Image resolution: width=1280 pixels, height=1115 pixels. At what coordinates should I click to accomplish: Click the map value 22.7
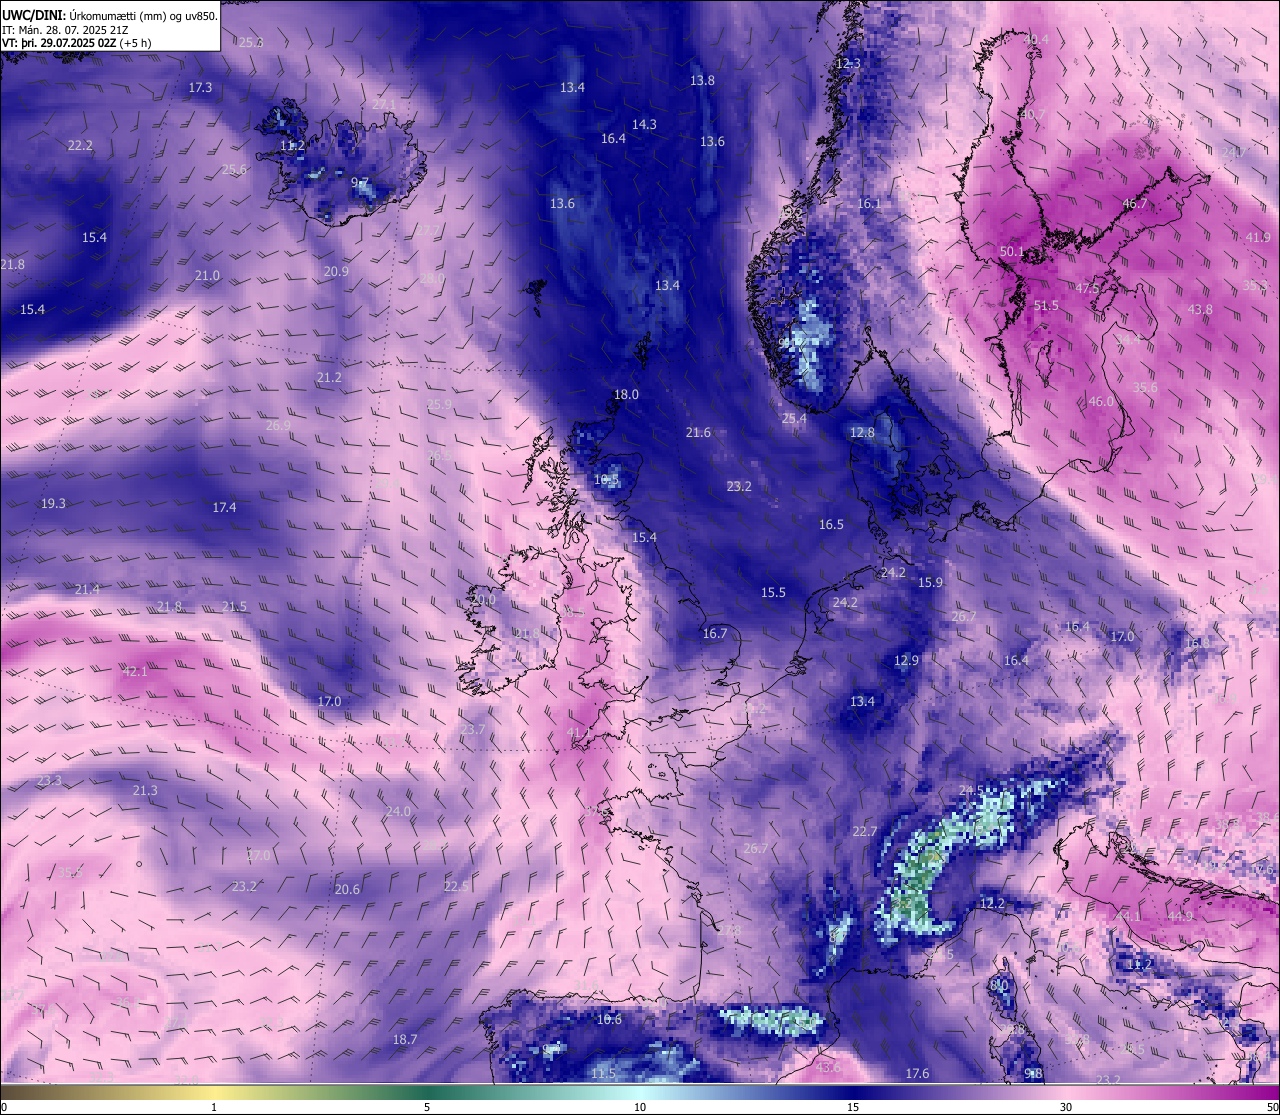(x=865, y=832)
